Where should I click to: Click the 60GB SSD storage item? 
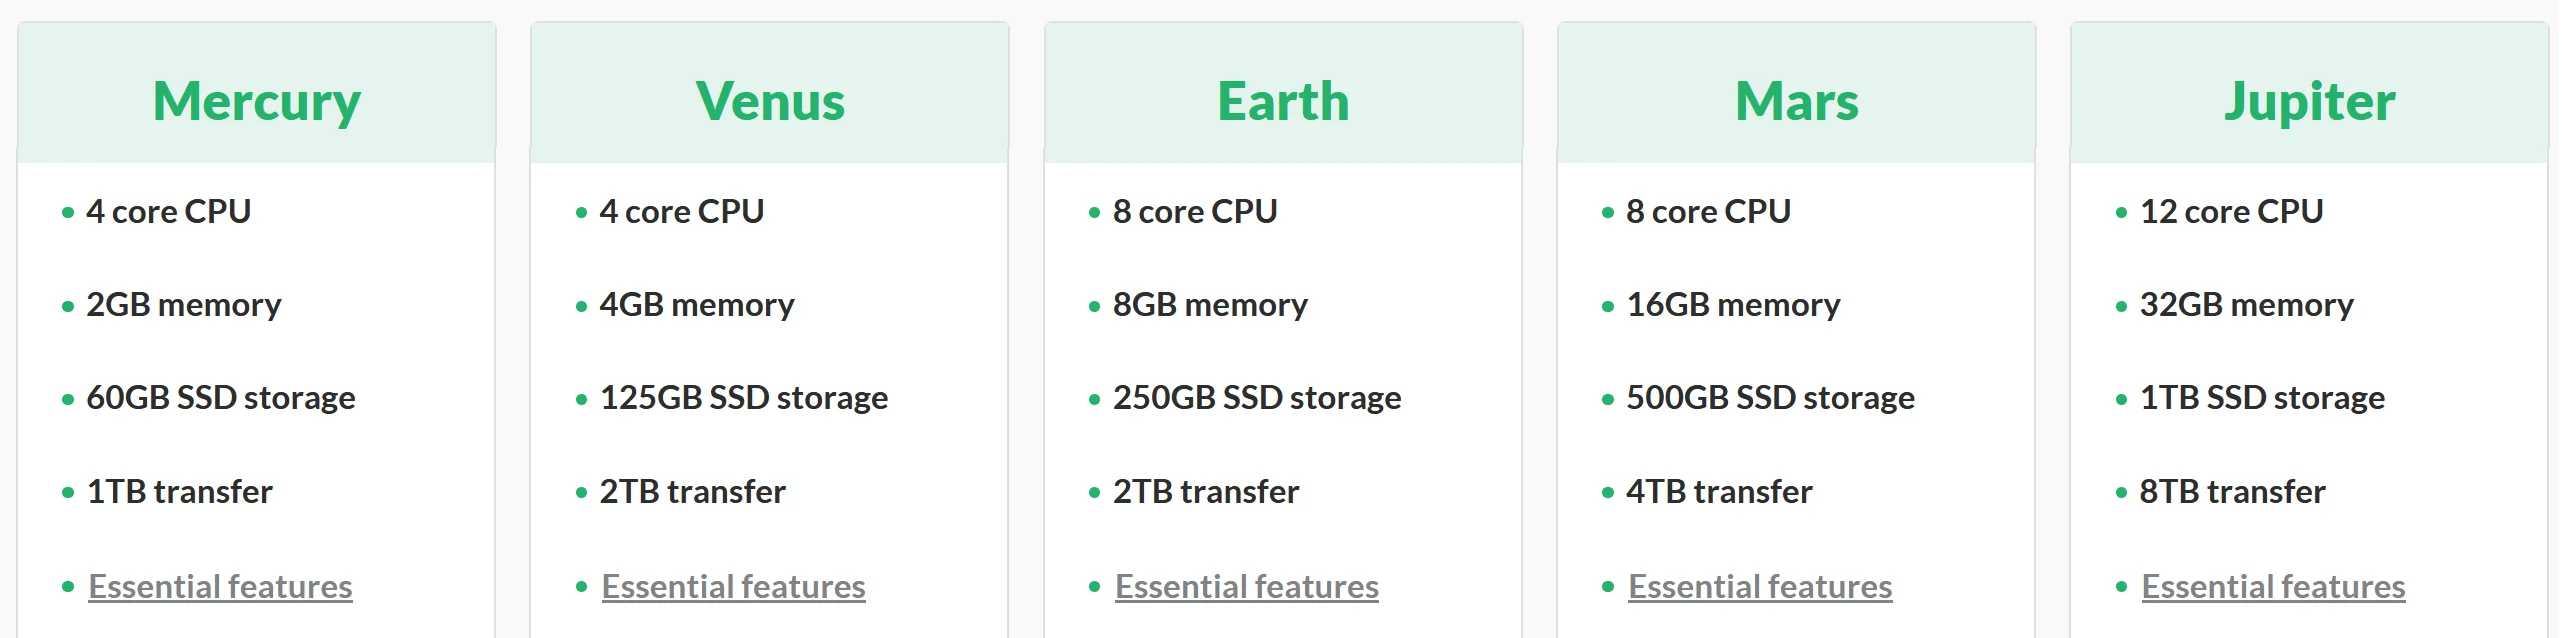(x=221, y=398)
